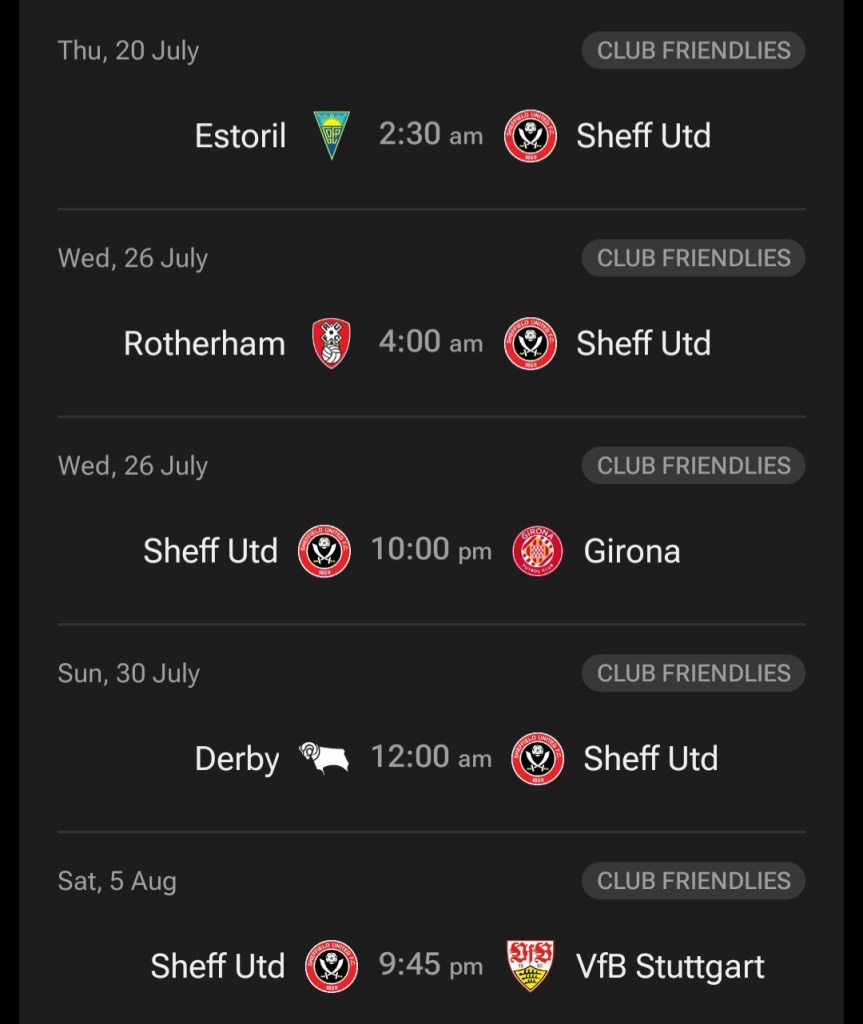Tap Sheff Utd crest in Rotherham match

[x=530, y=343]
